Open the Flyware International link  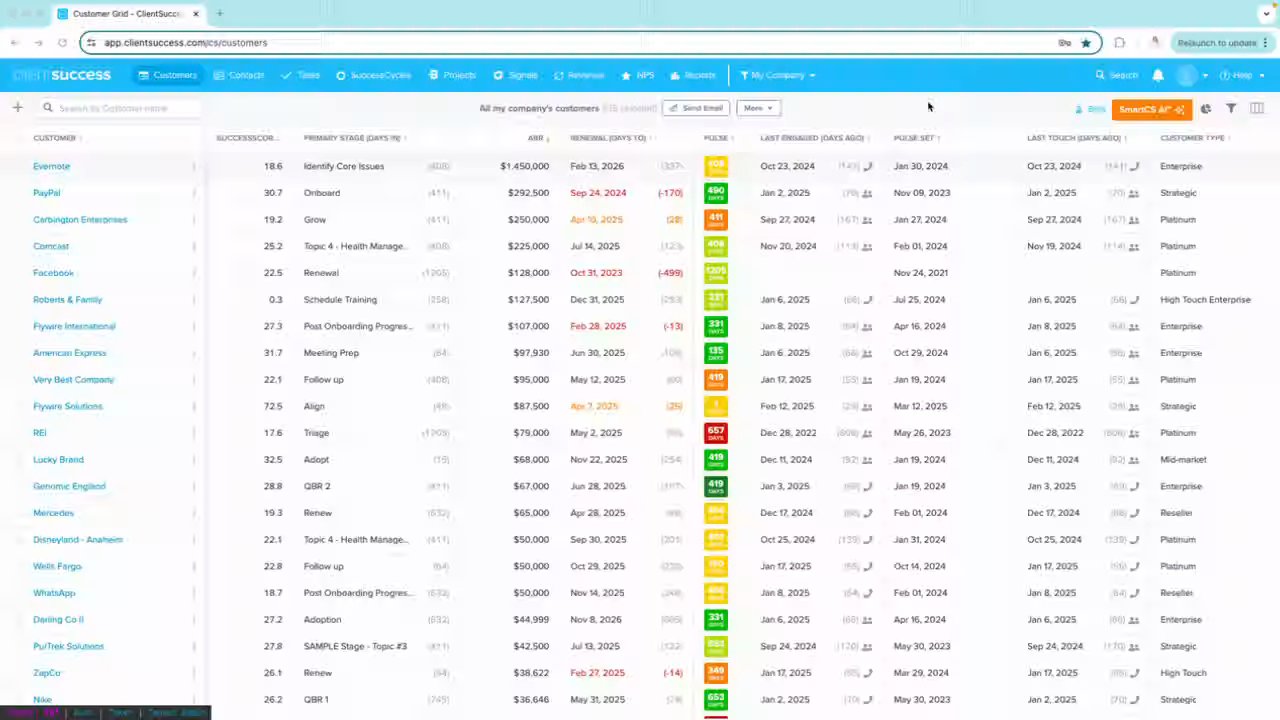[x=74, y=326]
